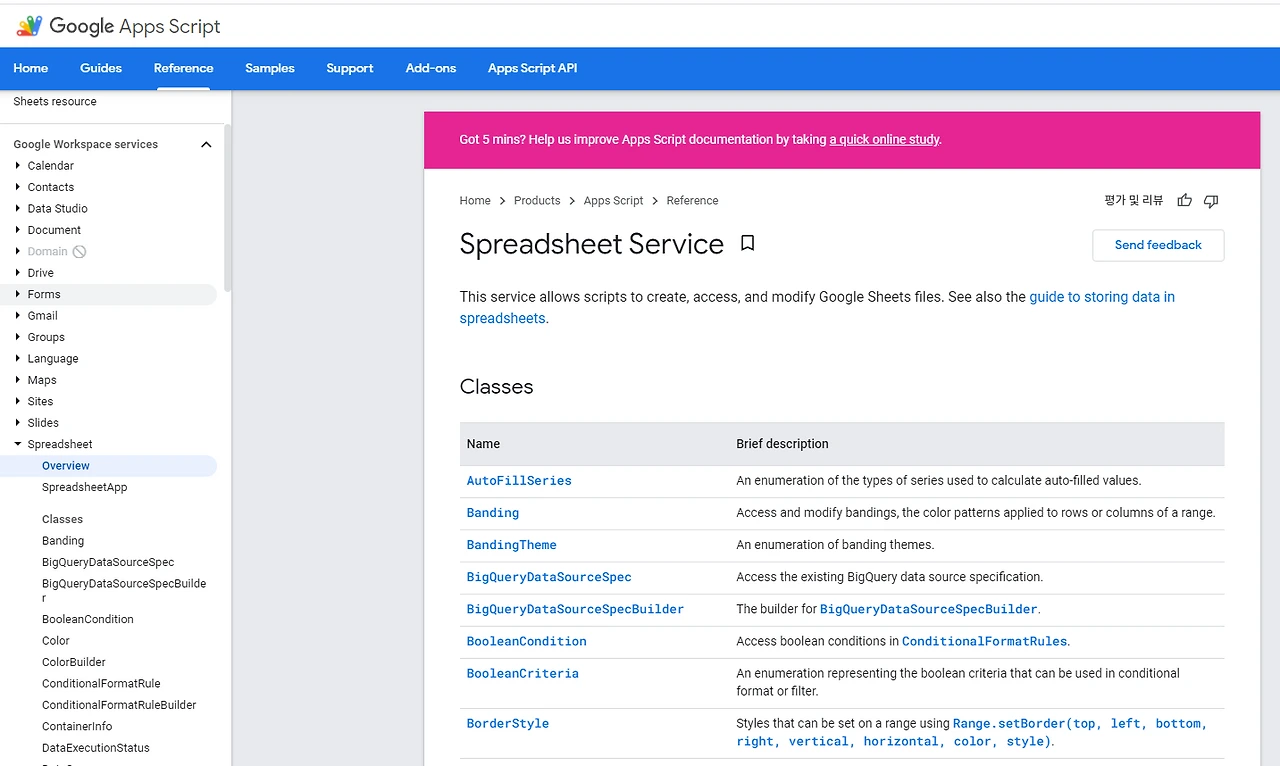Screen dimensions: 1280x766
Task: Open the Reference tab
Action: pos(183,68)
